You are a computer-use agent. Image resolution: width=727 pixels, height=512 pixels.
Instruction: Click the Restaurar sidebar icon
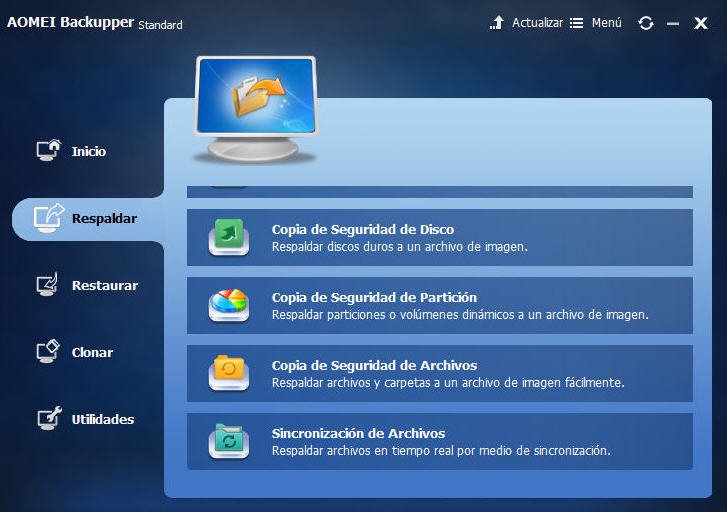47,284
